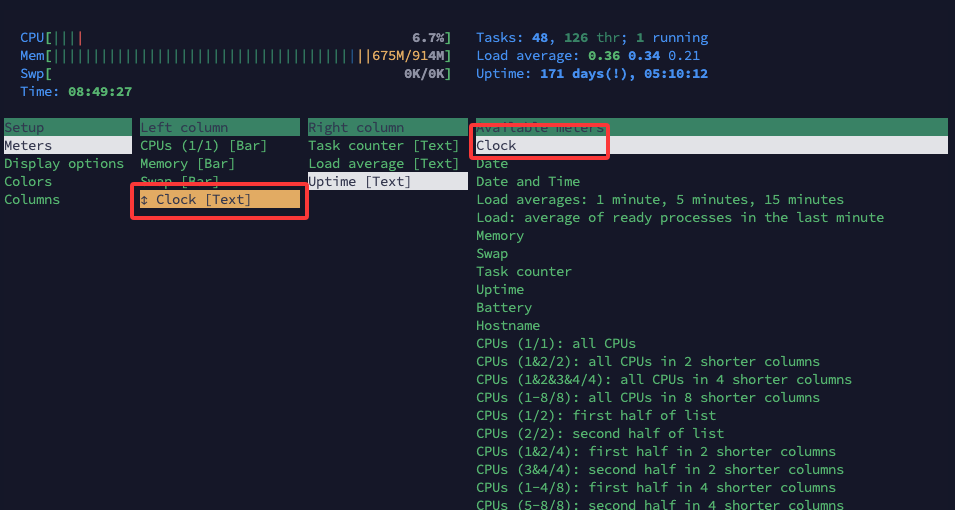Select Load average [Text] in Right column
Screen dimensions: 955x510
(384, 164)
